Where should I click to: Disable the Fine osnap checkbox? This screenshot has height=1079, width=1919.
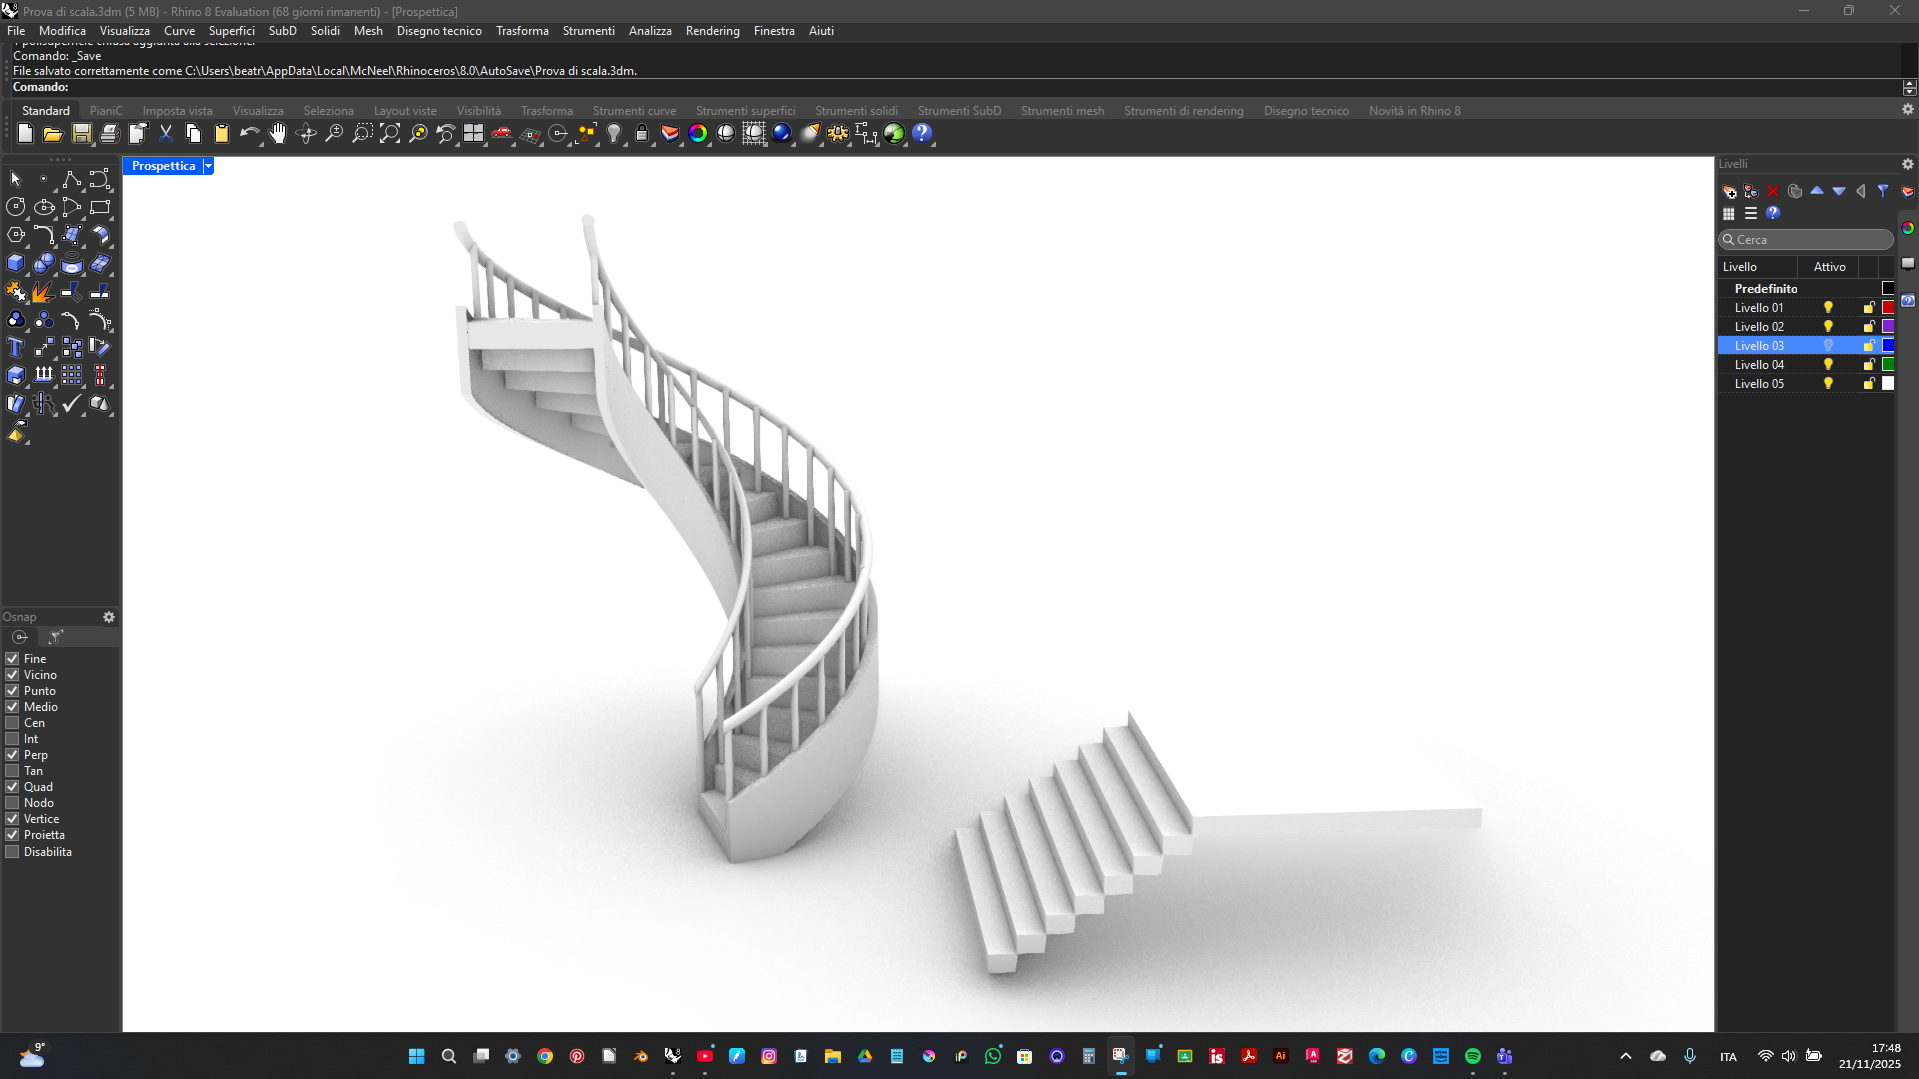click(12, 658)
